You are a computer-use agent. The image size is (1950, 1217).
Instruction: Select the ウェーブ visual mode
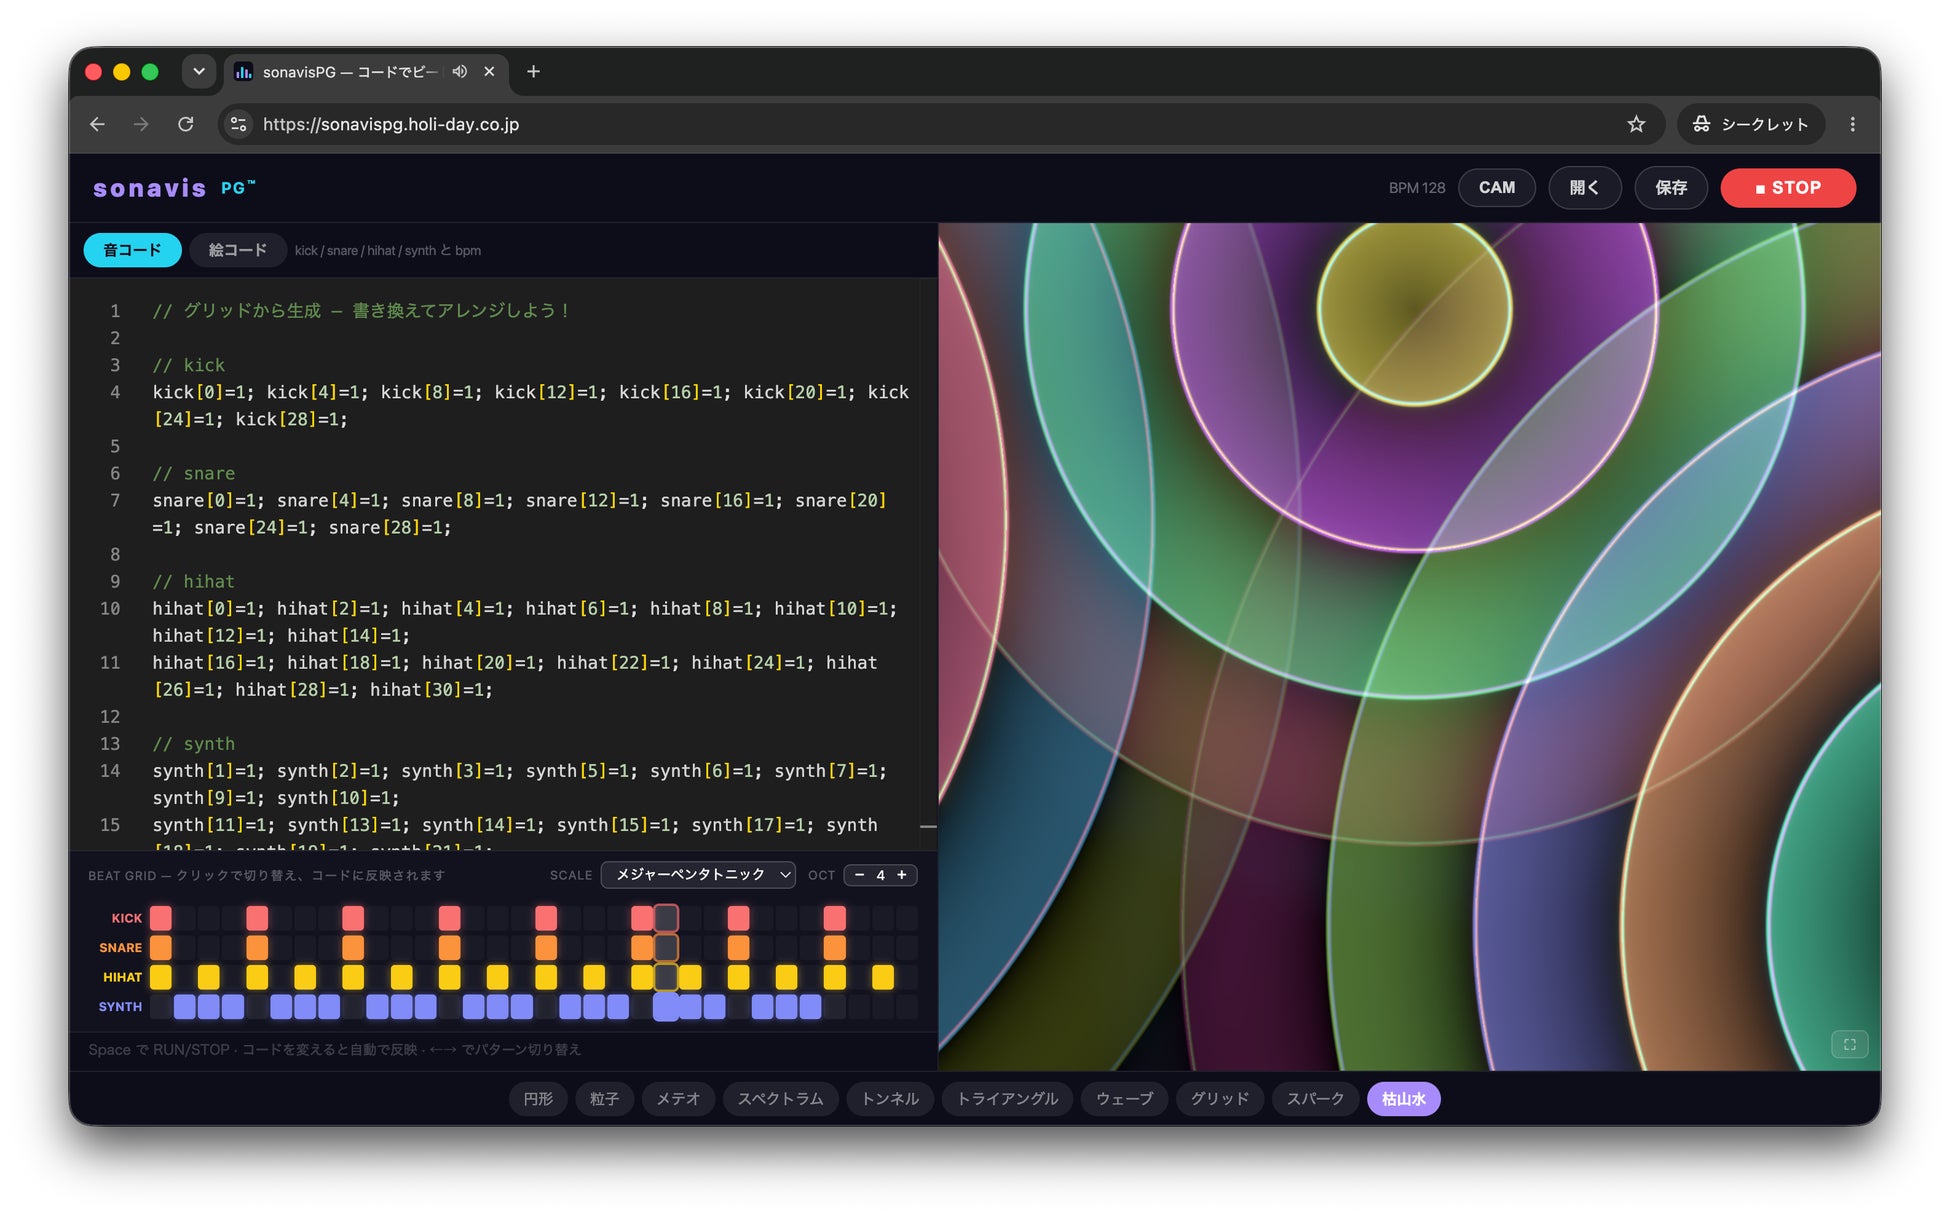[x=1124, y=1099]
